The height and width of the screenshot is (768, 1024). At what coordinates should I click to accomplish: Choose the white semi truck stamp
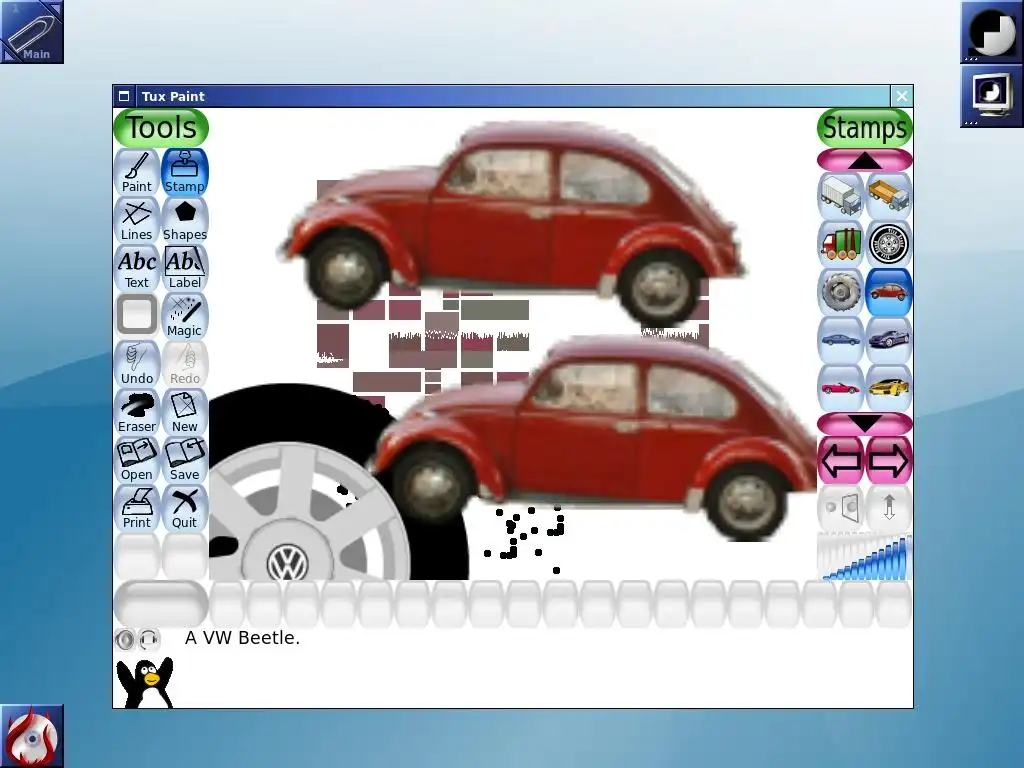[840, 195]
